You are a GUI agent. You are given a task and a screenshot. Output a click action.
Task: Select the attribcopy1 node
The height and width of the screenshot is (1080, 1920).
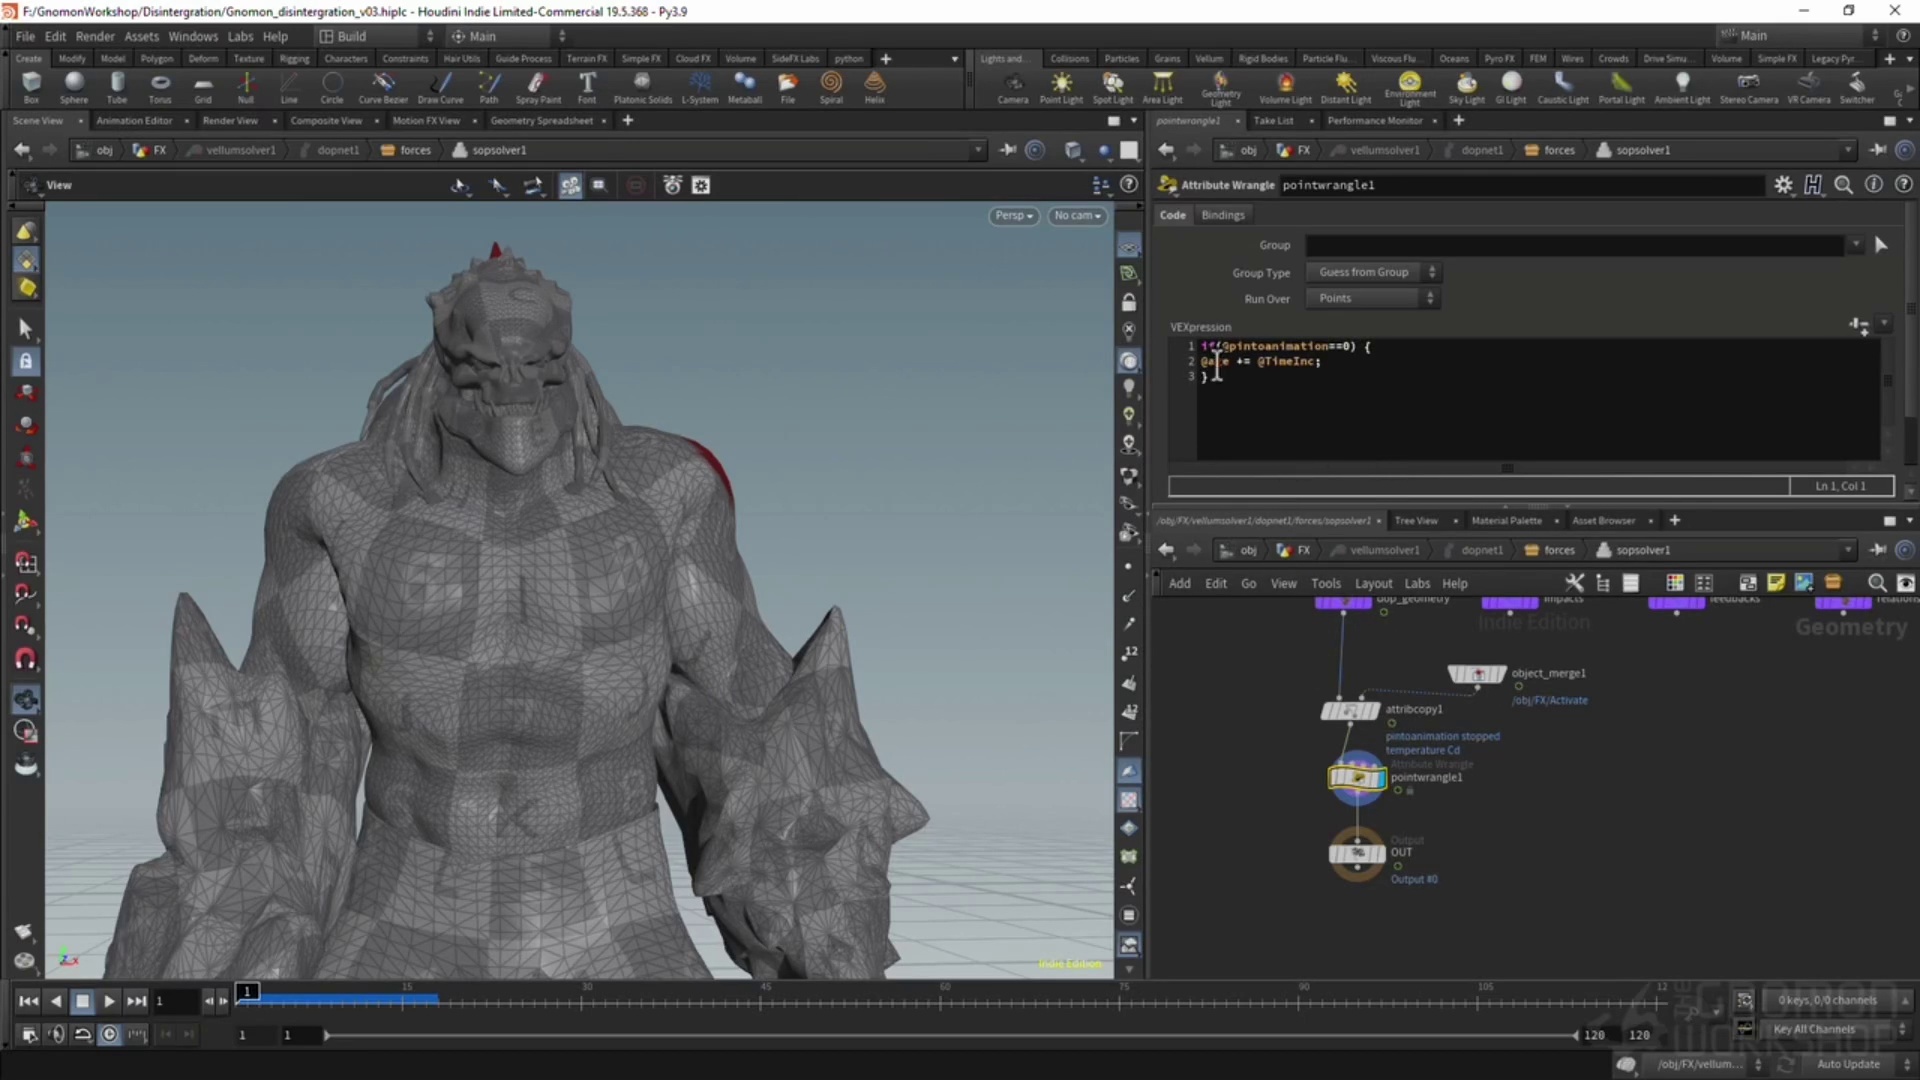point(1351,710)
